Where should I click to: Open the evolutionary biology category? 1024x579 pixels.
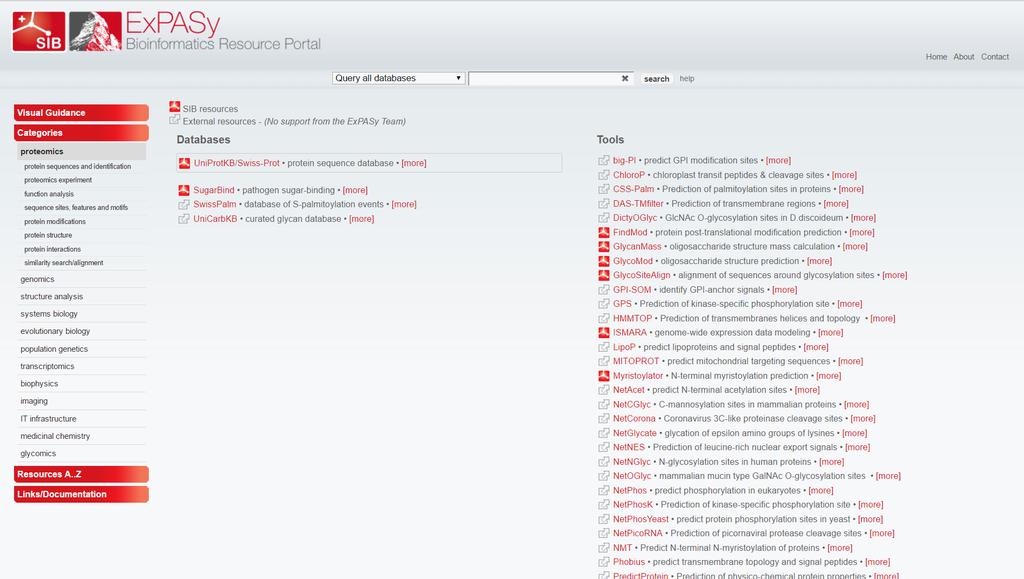coord(55,332)
